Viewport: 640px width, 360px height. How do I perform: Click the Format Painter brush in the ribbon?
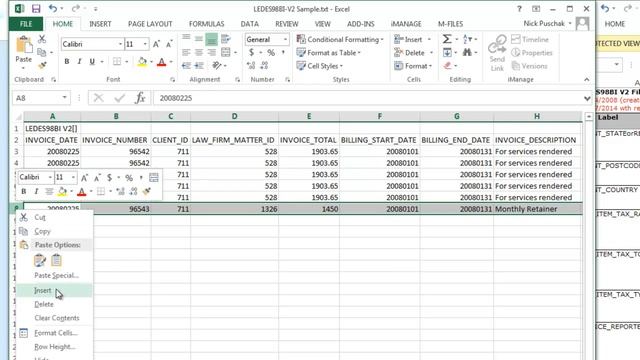coord(42,65)
